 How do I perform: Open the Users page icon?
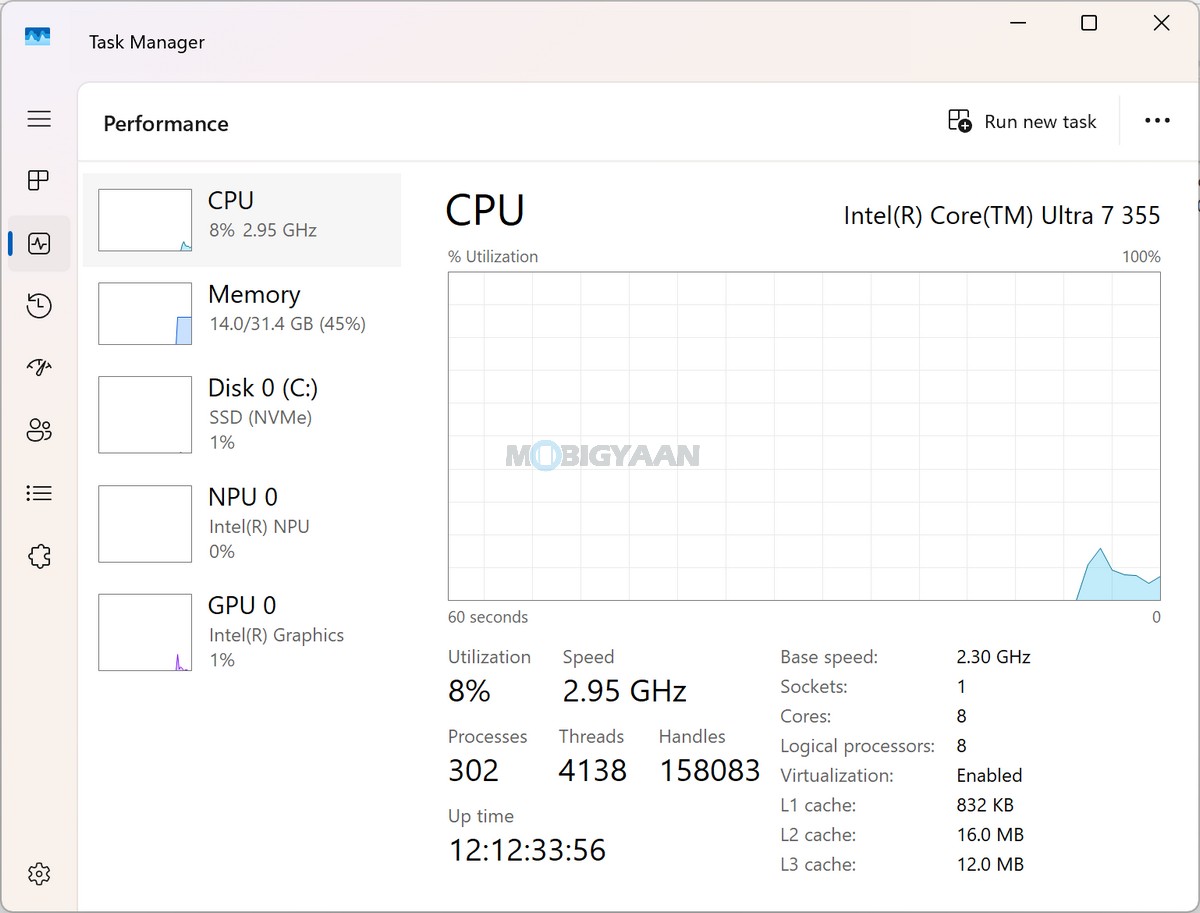point(39,431)
